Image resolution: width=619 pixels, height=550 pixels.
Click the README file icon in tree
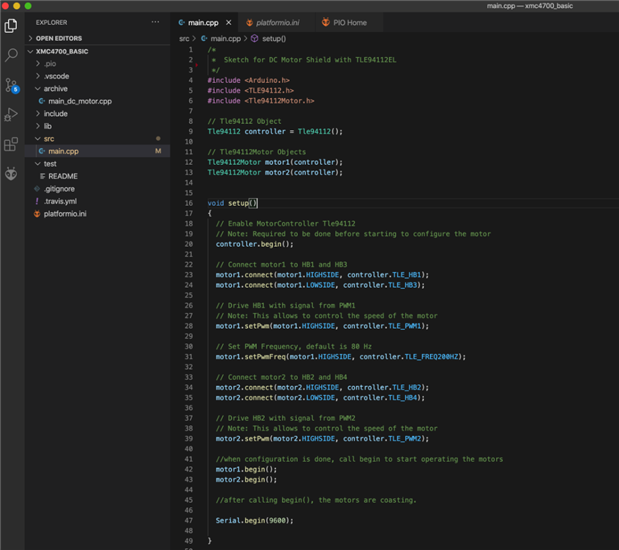[x=42, y=176]
